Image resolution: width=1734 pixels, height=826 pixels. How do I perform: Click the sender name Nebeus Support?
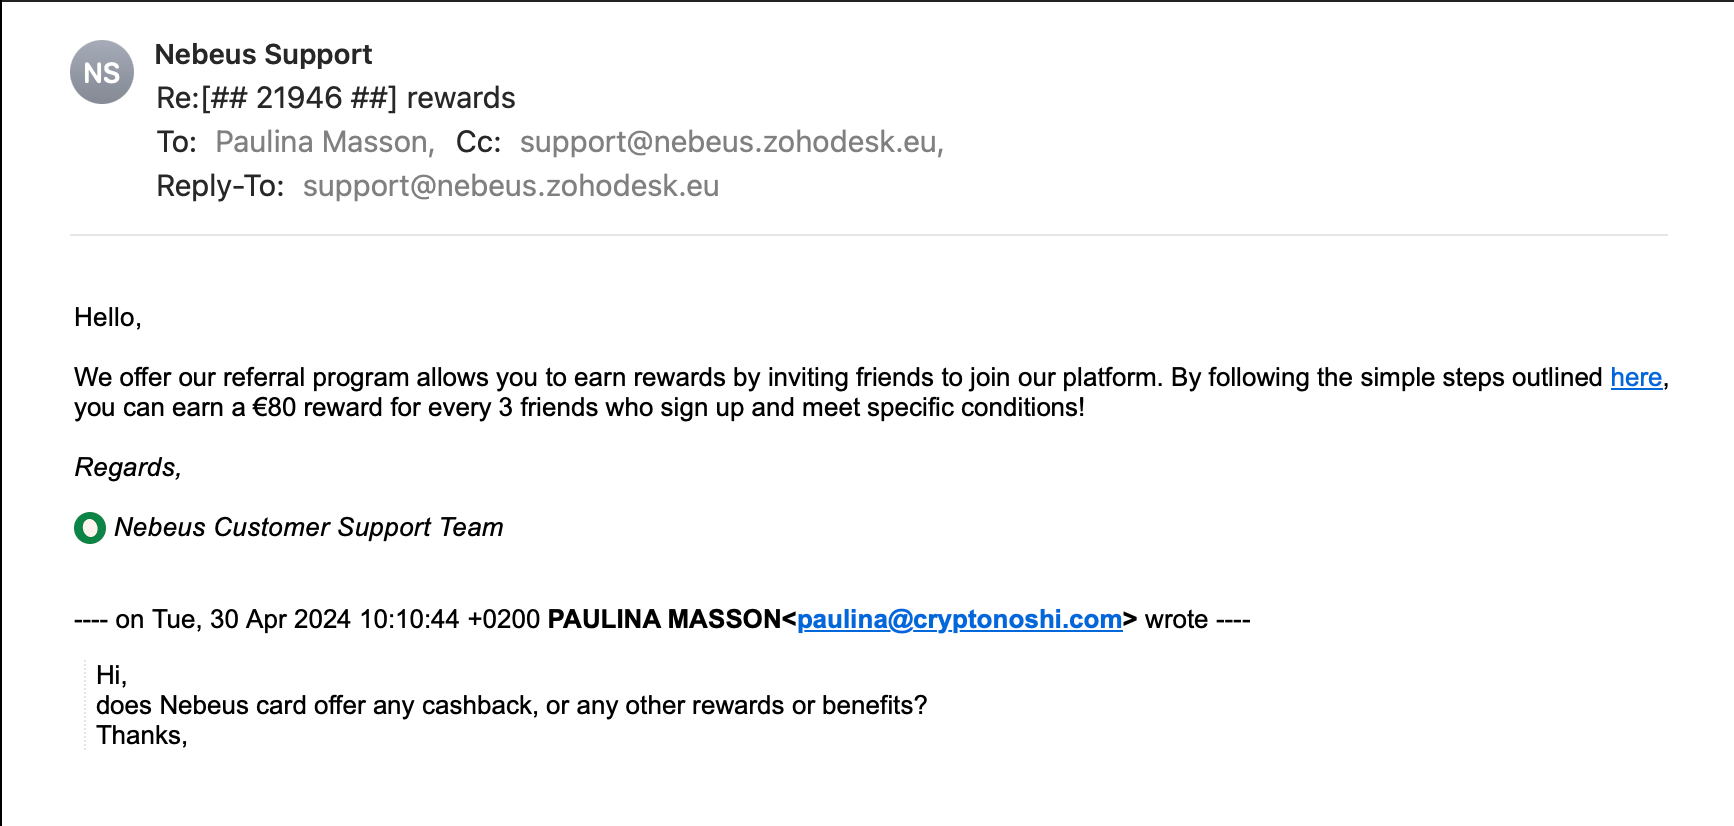tap(263, 54)
